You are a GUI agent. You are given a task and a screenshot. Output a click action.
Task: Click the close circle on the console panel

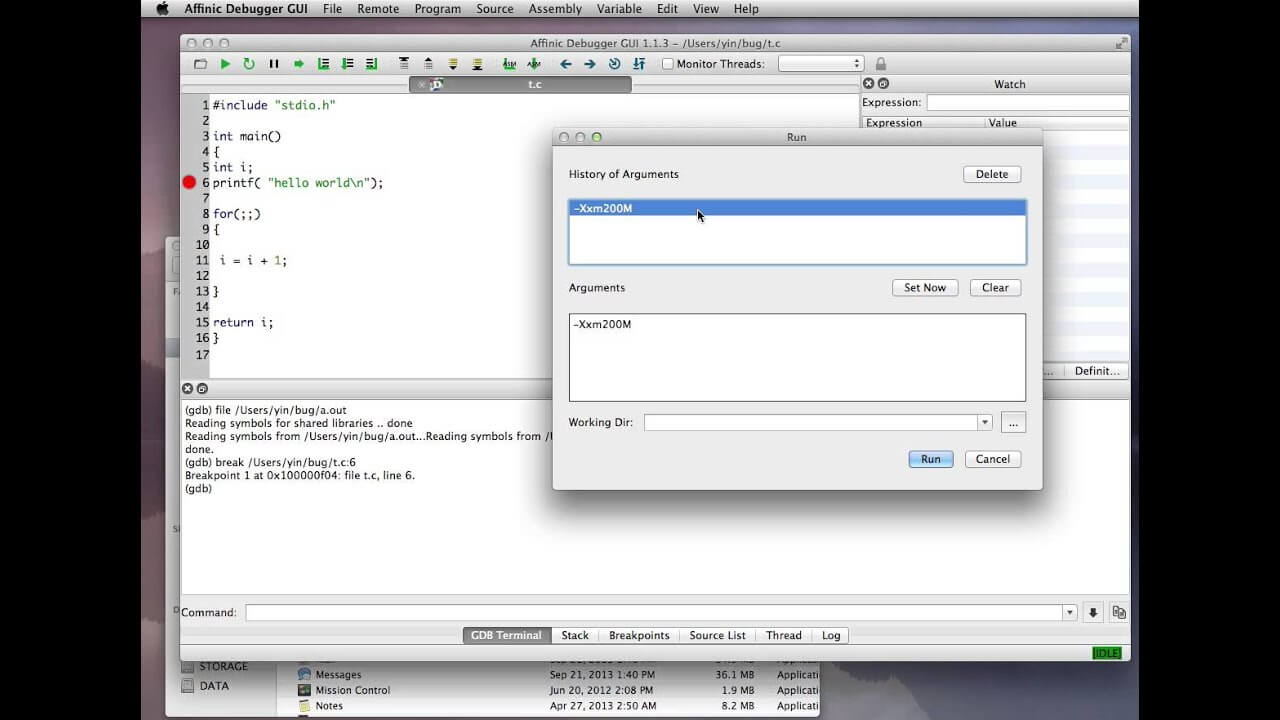188,388
